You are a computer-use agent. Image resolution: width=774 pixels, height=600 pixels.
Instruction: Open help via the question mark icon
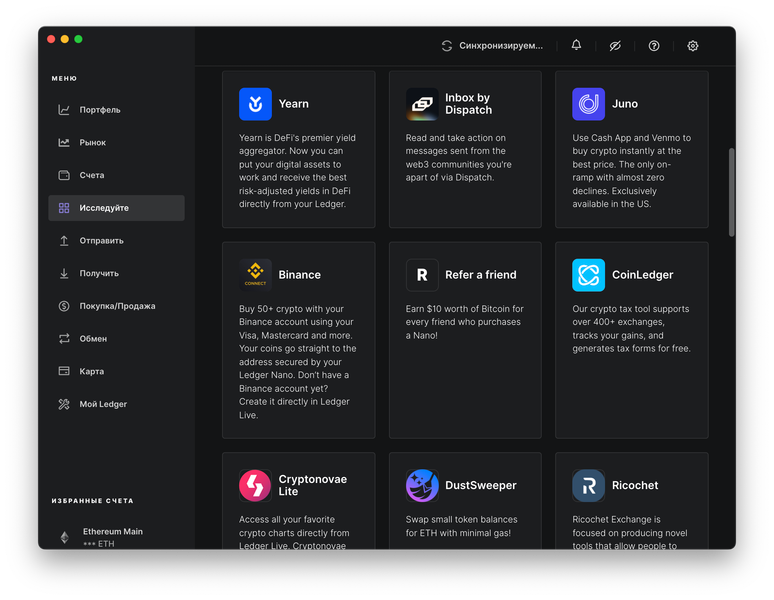click(654, 46)
